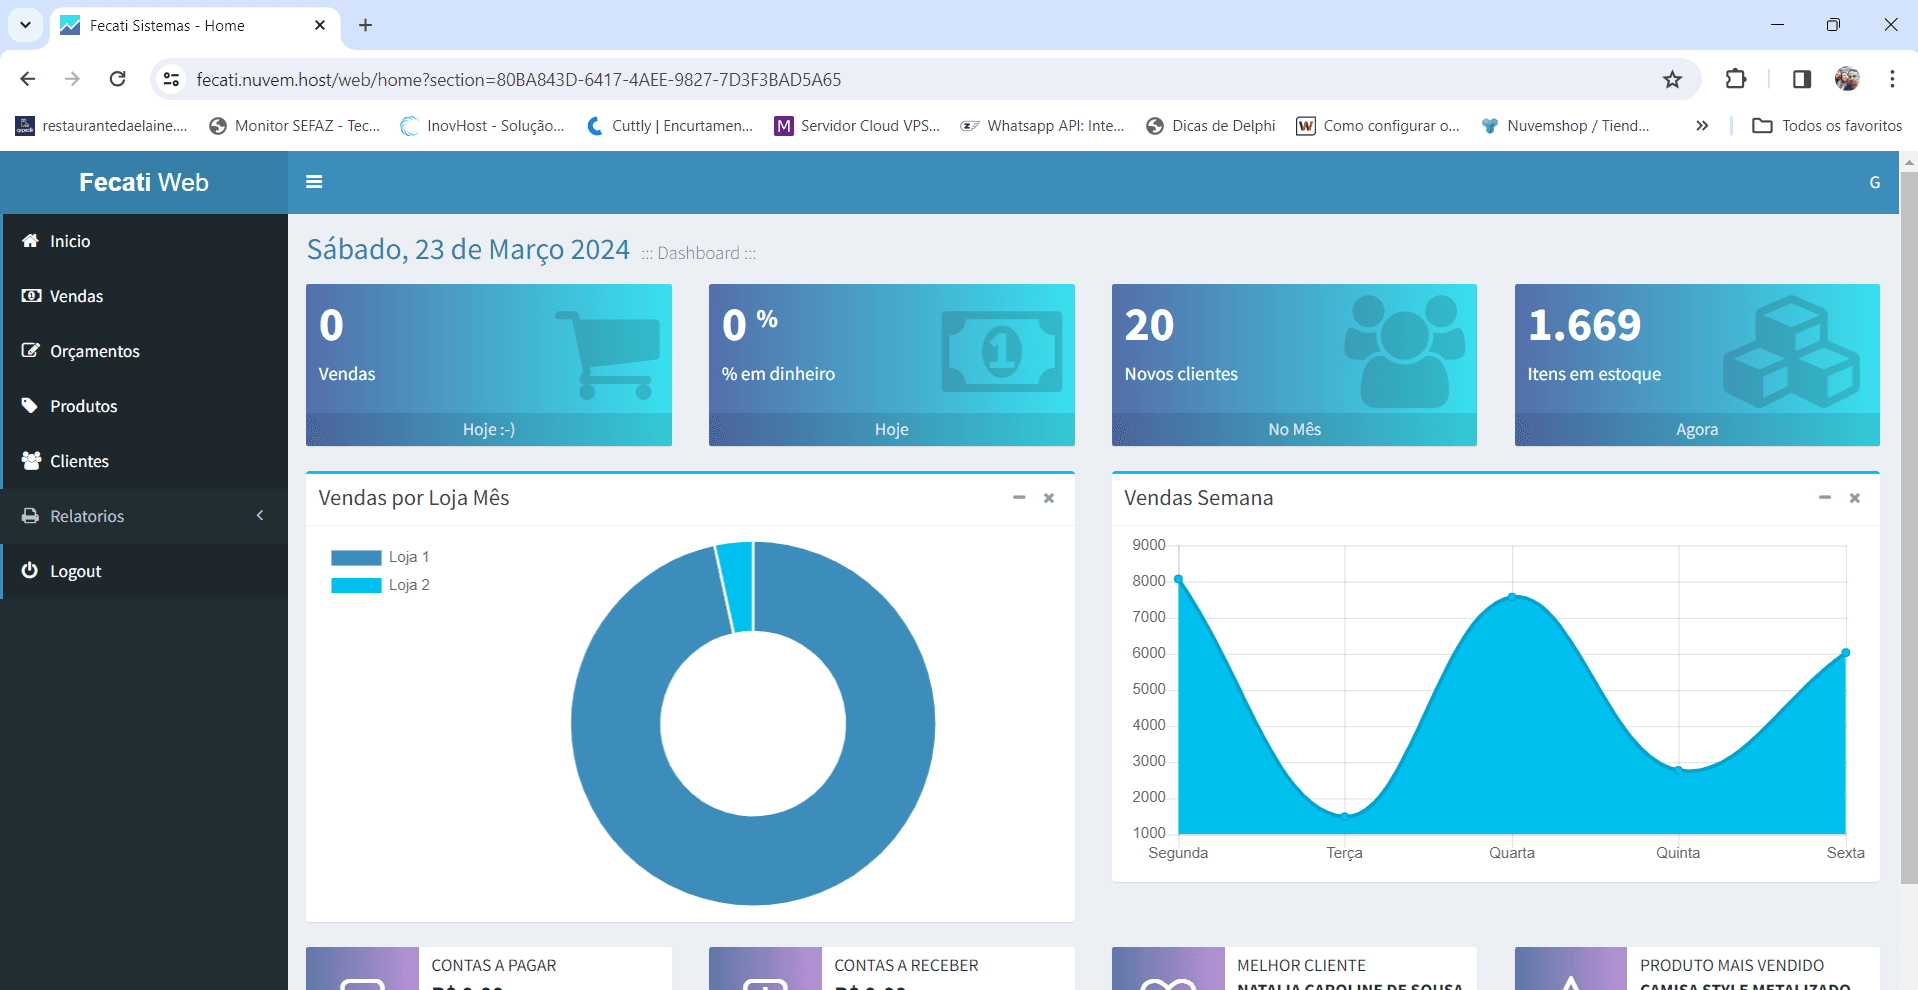Reload the page with the refresh icon
The width and height of the screenshot is (1918, 990).
coord(118,79)
